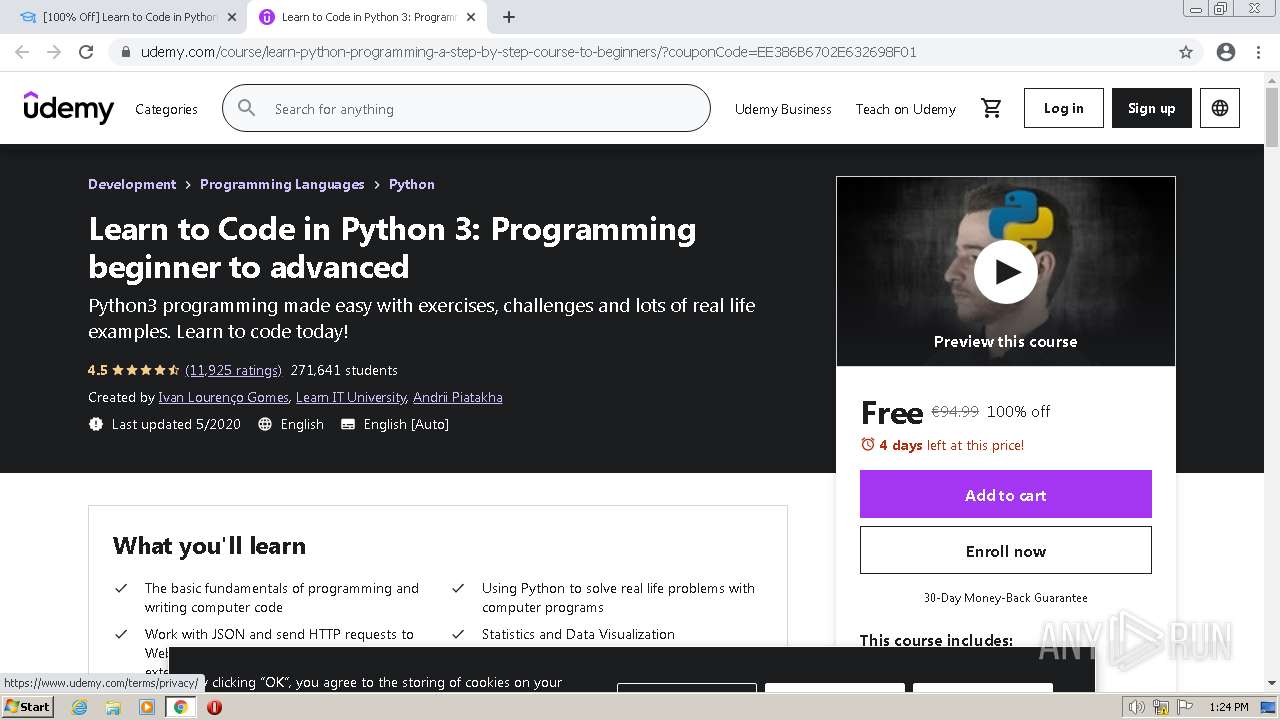Viewport: 1280px width, 720px height.
Task: Click the network tray icon
Action: click(1161, 707)
